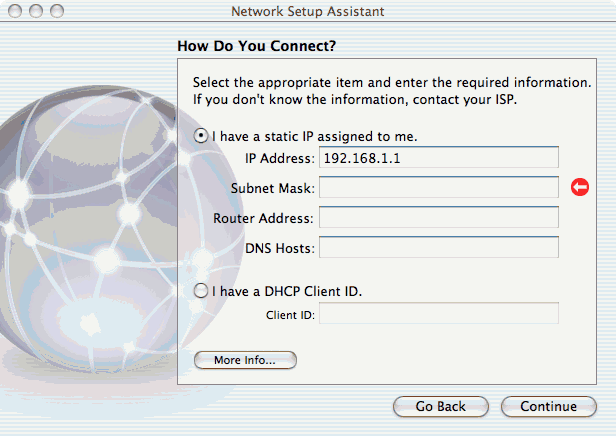This screenshot has height=436, width=616.
Task: Place cursor in the Router Address field
Action: click(439, 217)
